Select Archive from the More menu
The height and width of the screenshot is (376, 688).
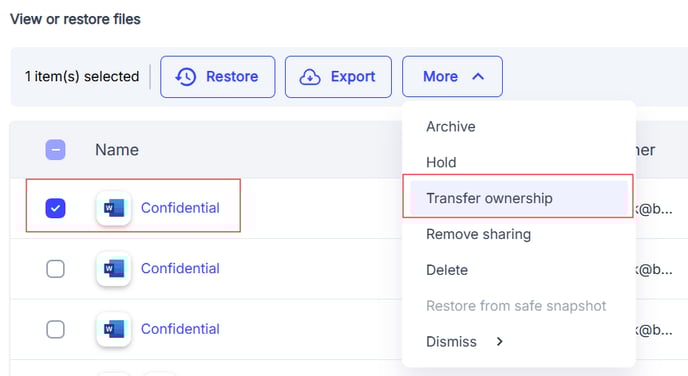pyautogui.click(x=451, y=127)
